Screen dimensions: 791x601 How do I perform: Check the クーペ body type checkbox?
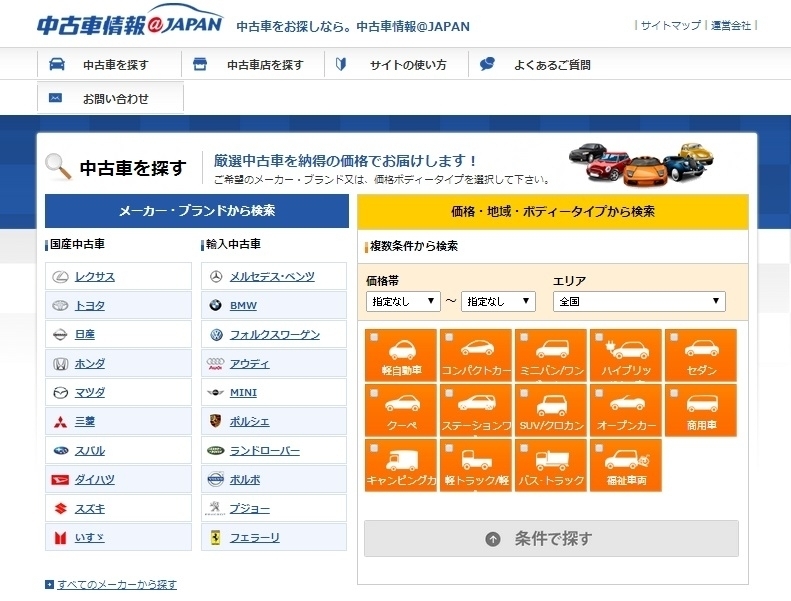(x=374, y=393)
